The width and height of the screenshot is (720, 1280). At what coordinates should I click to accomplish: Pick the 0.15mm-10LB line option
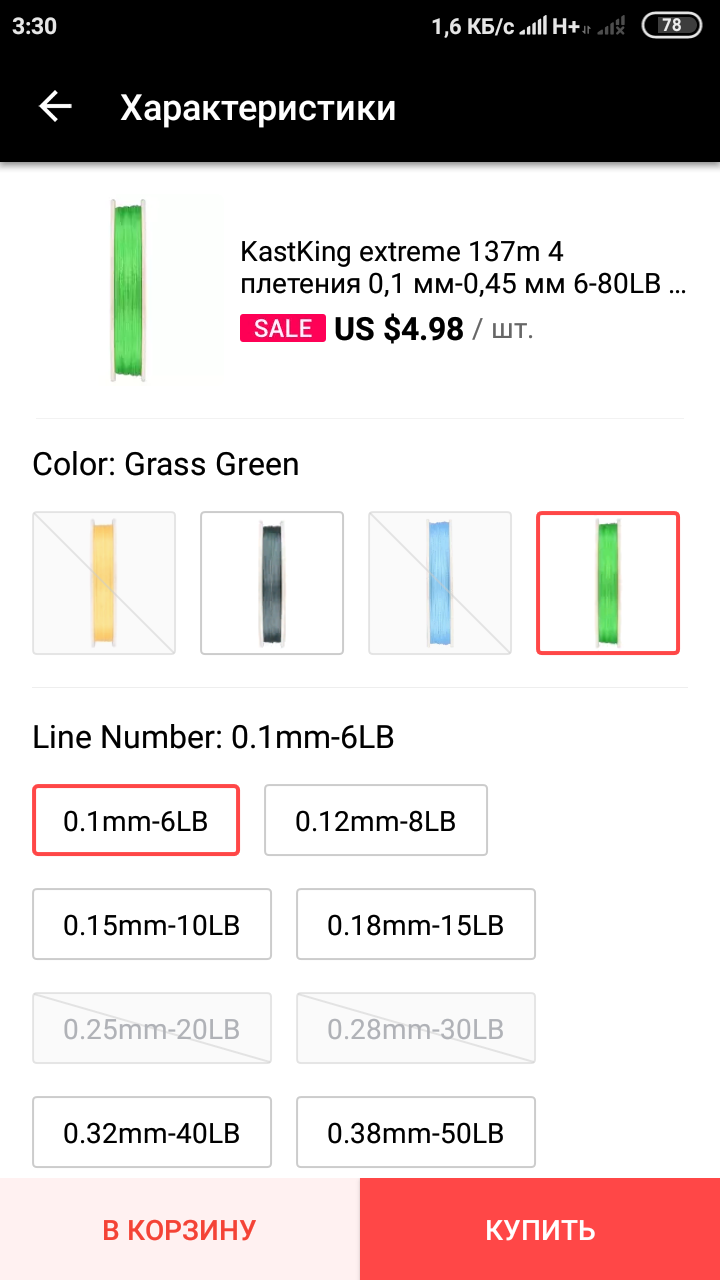[152, 925]
